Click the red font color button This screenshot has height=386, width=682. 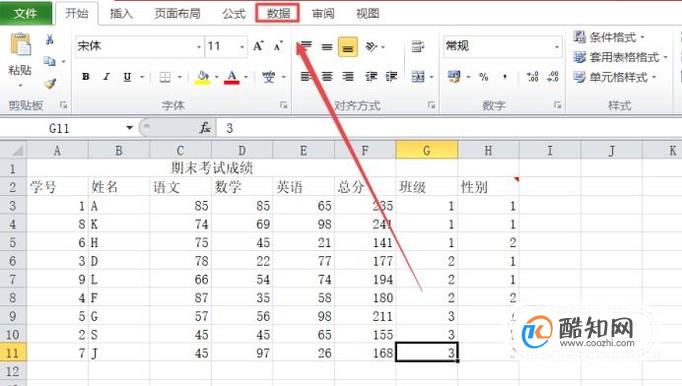tap(232, 77)
